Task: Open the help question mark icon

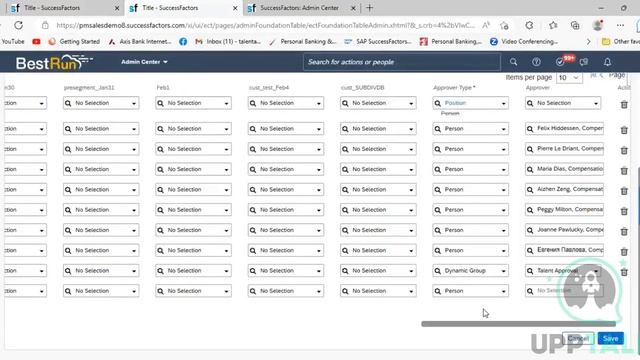Action: (536, 62)
